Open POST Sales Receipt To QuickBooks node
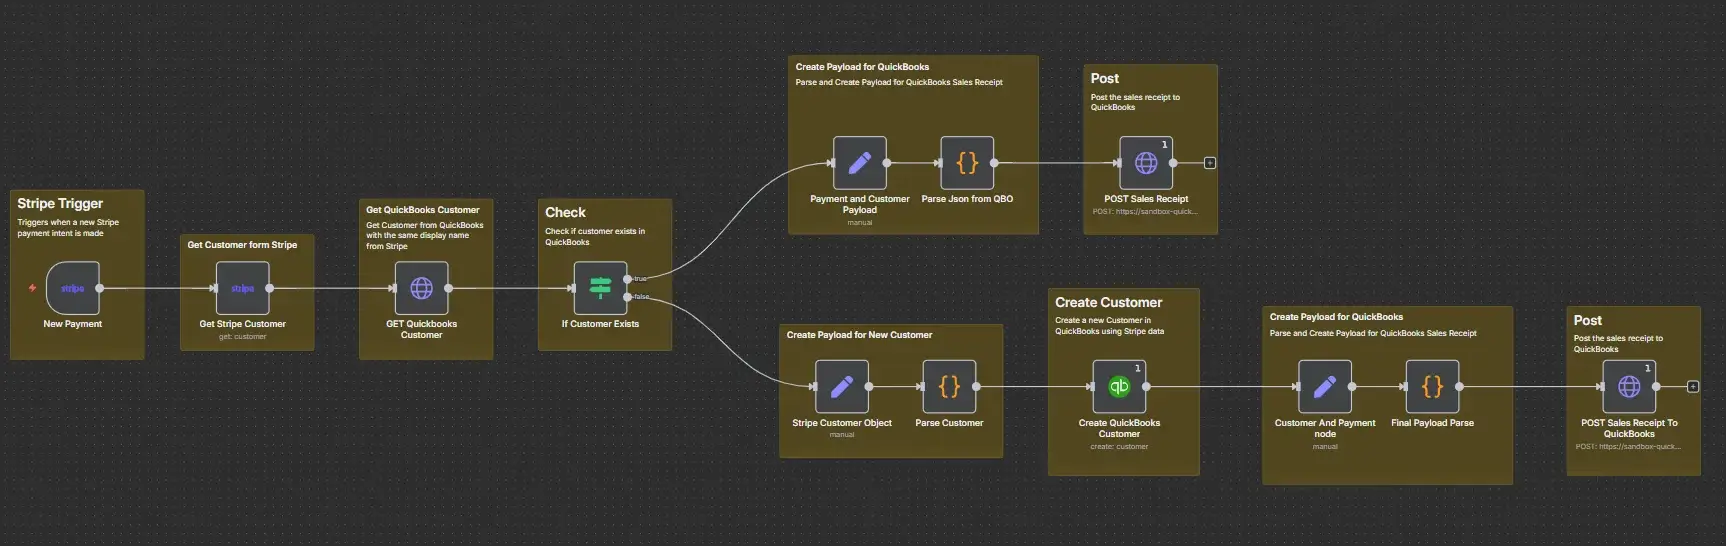The height and width of the screenshot is (546, 1726). (x=1629, y=387)
